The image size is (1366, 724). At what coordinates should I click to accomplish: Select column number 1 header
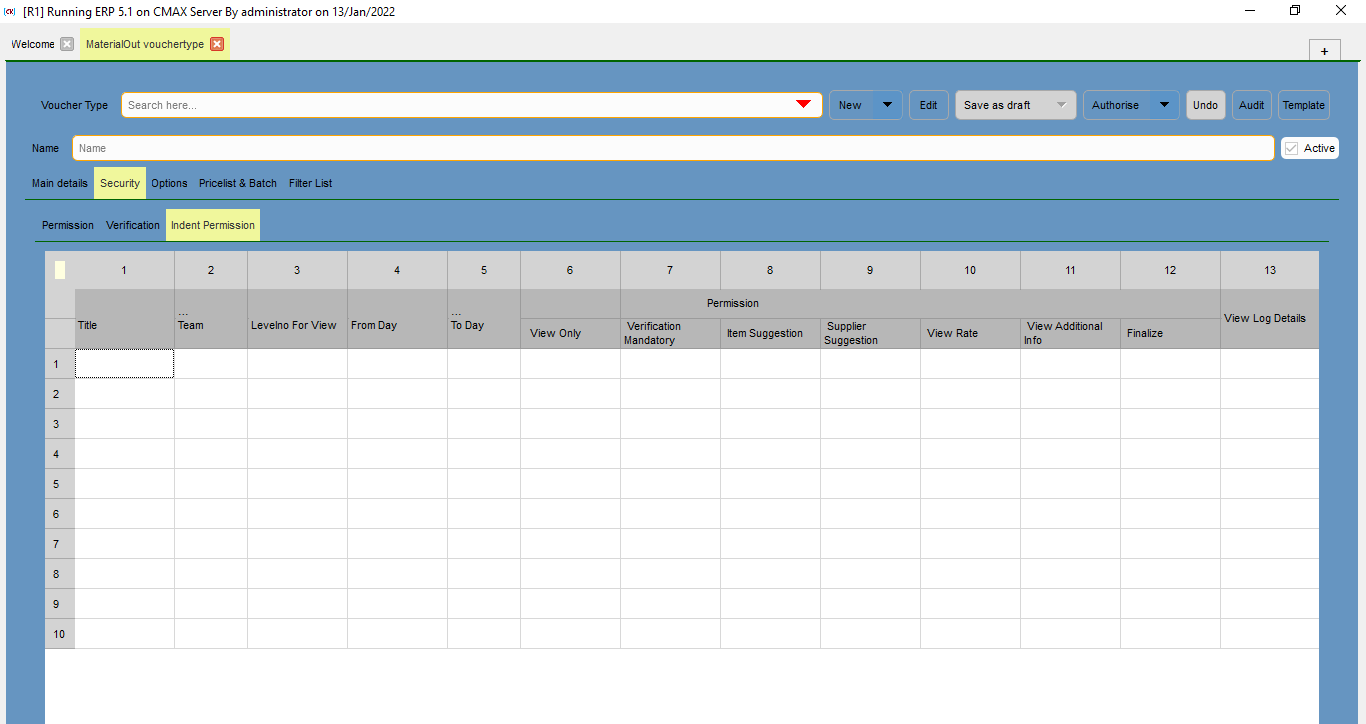coord(125,270)
